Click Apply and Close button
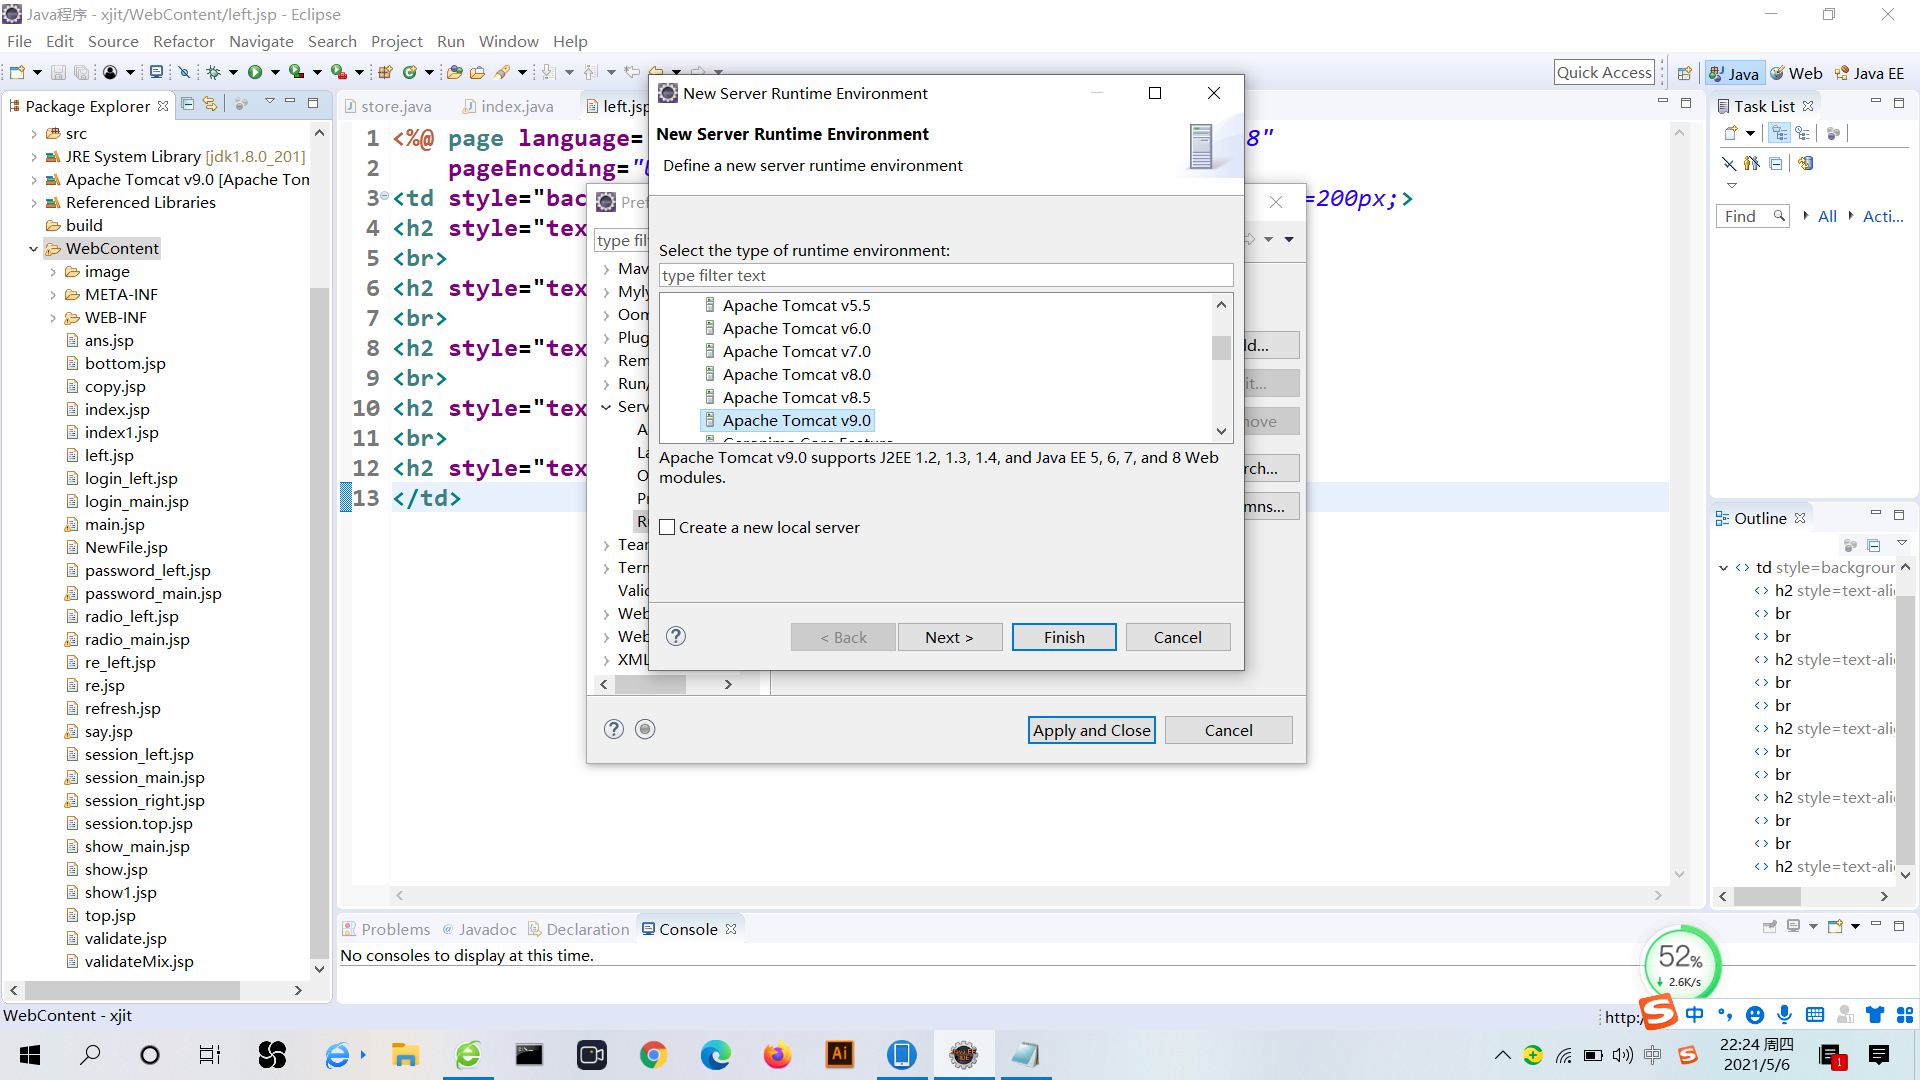Screen dimensions: 1920x1080 (x=1092, y=730)
